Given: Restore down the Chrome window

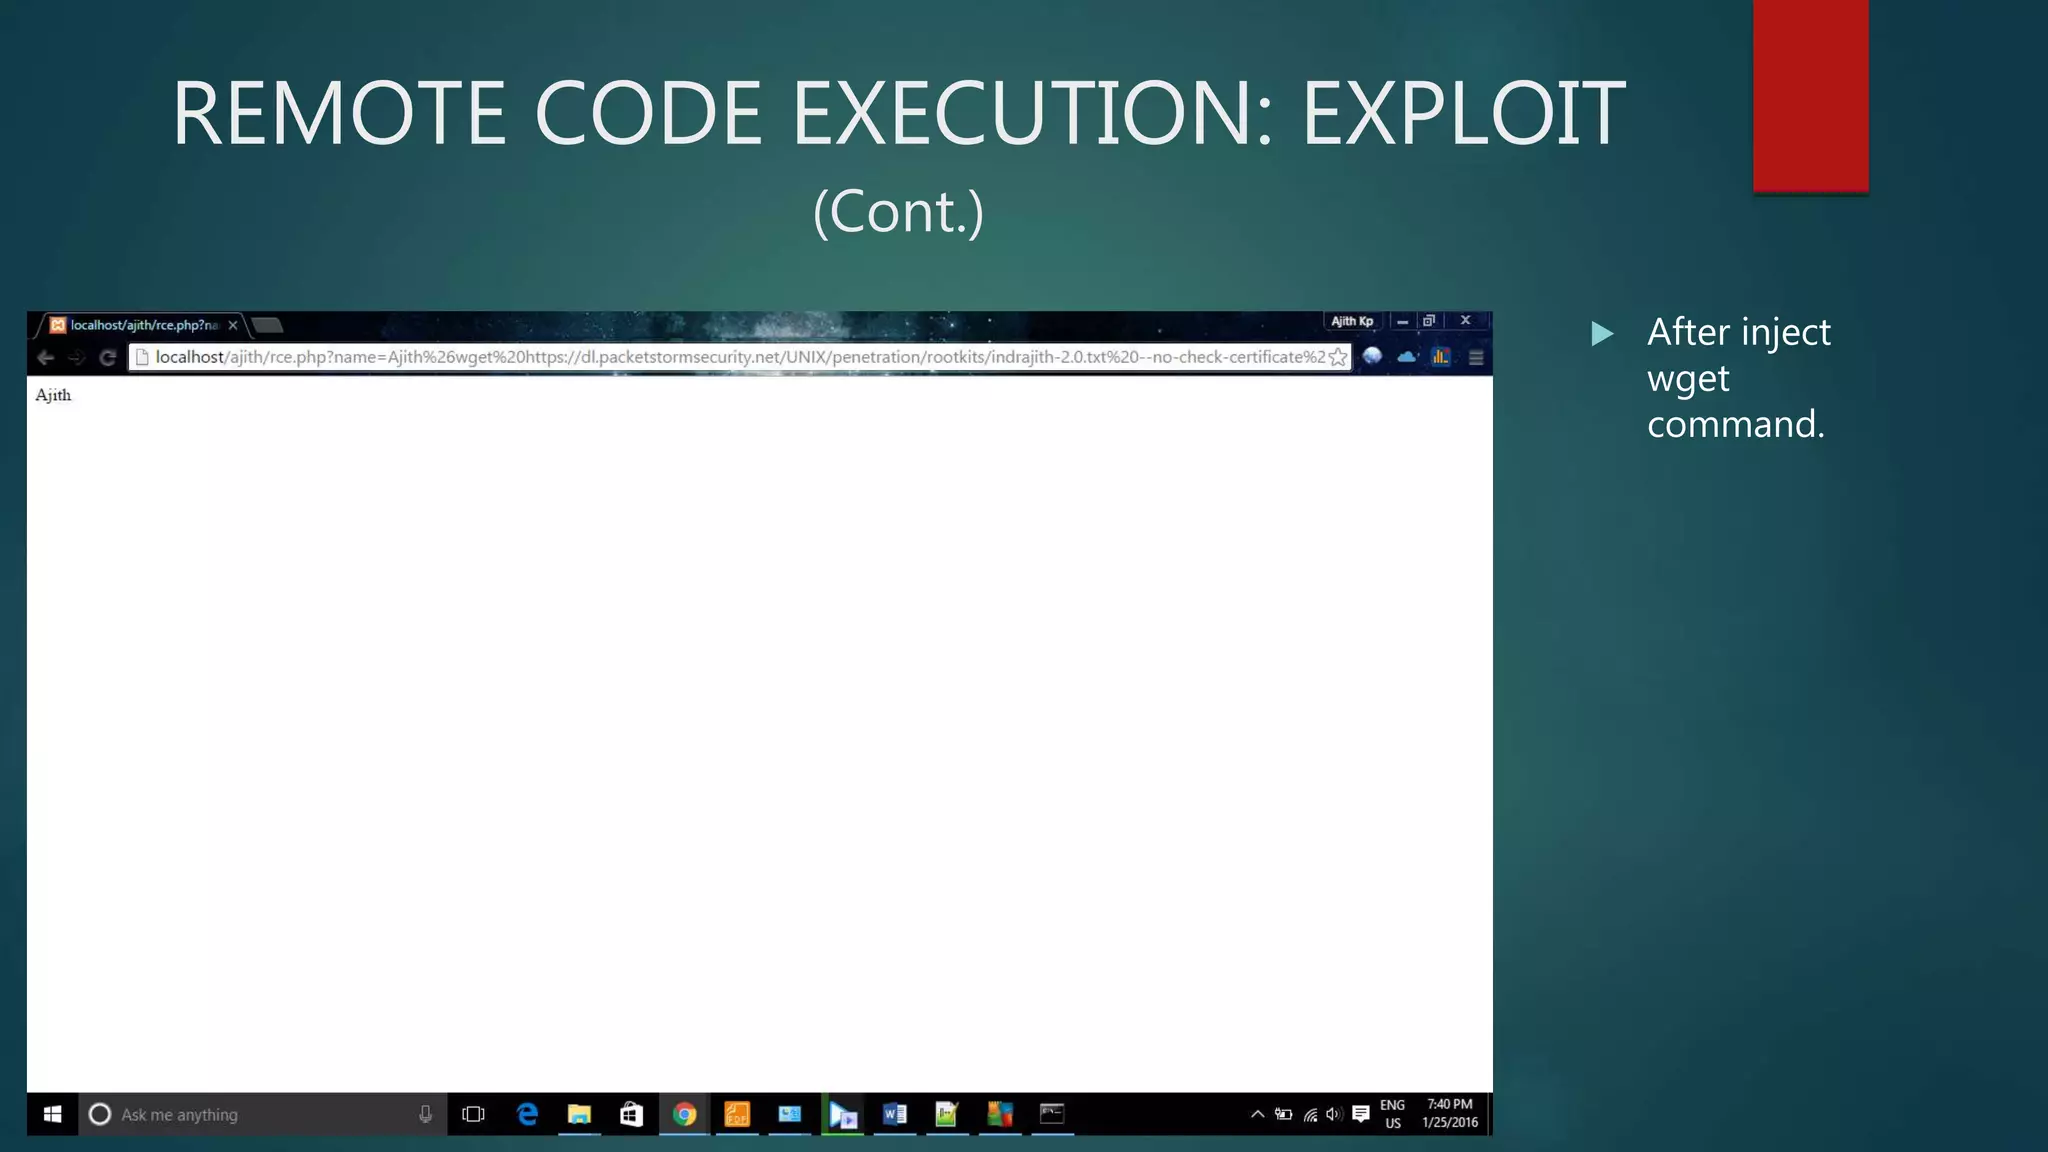Looking at the screenshot, I should point(1429,321).
